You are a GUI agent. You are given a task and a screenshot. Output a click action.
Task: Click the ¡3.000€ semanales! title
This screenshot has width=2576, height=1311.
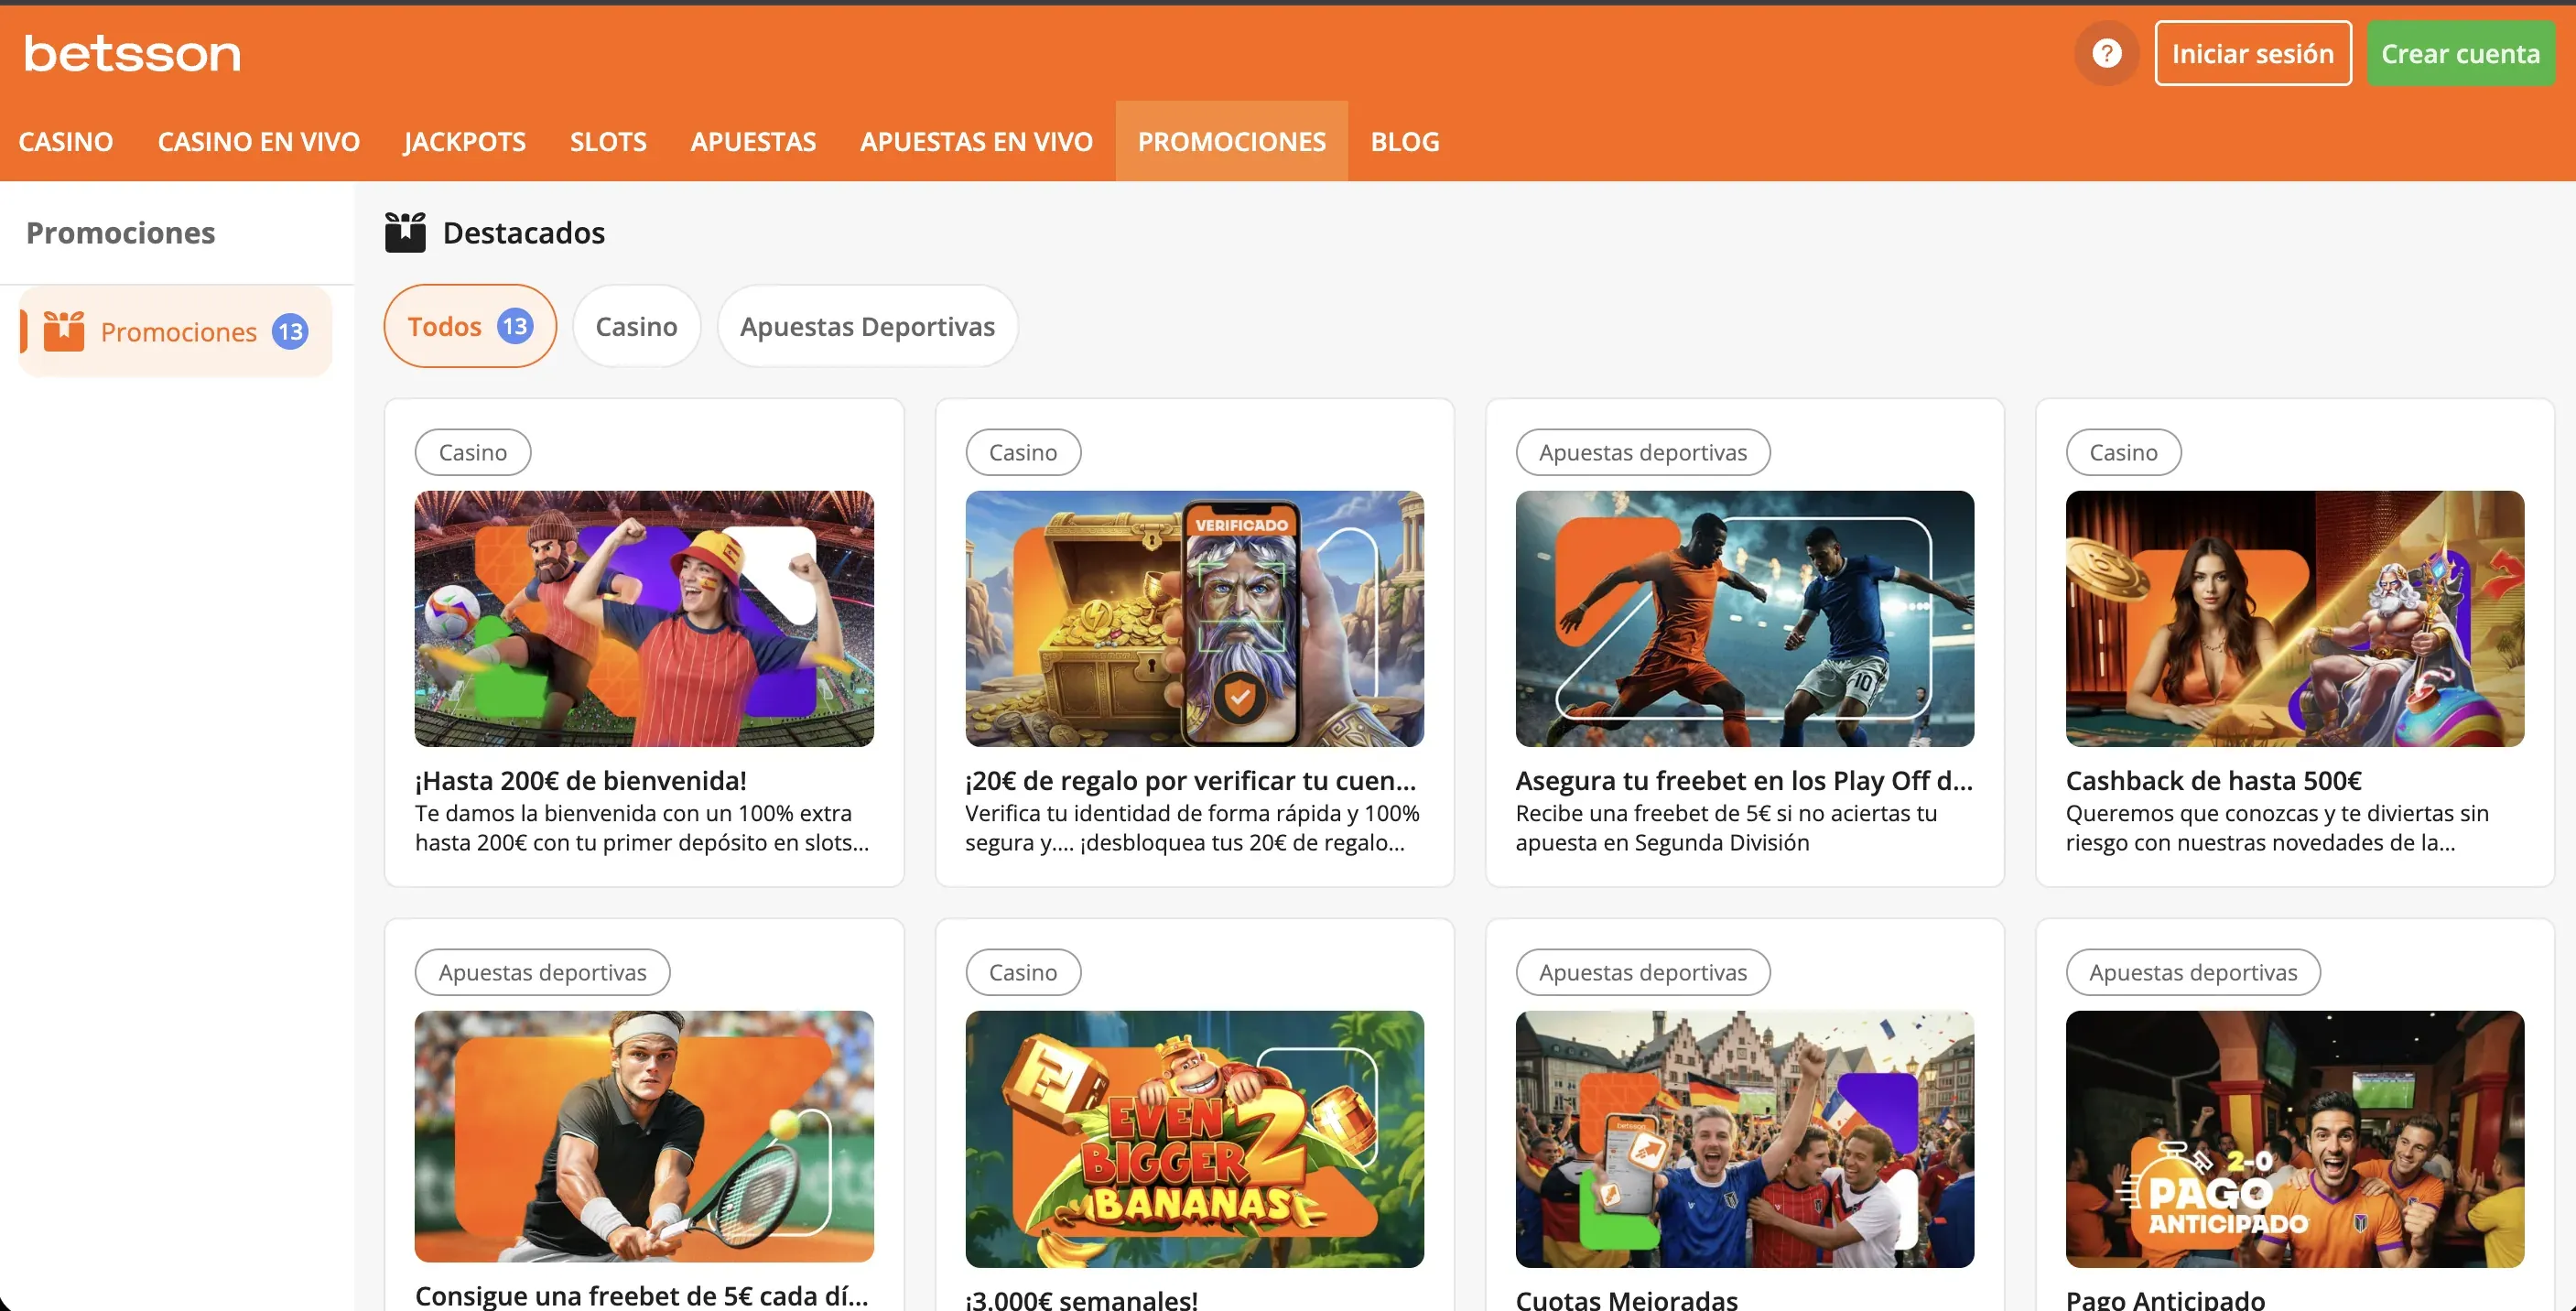(1081, 1299)
